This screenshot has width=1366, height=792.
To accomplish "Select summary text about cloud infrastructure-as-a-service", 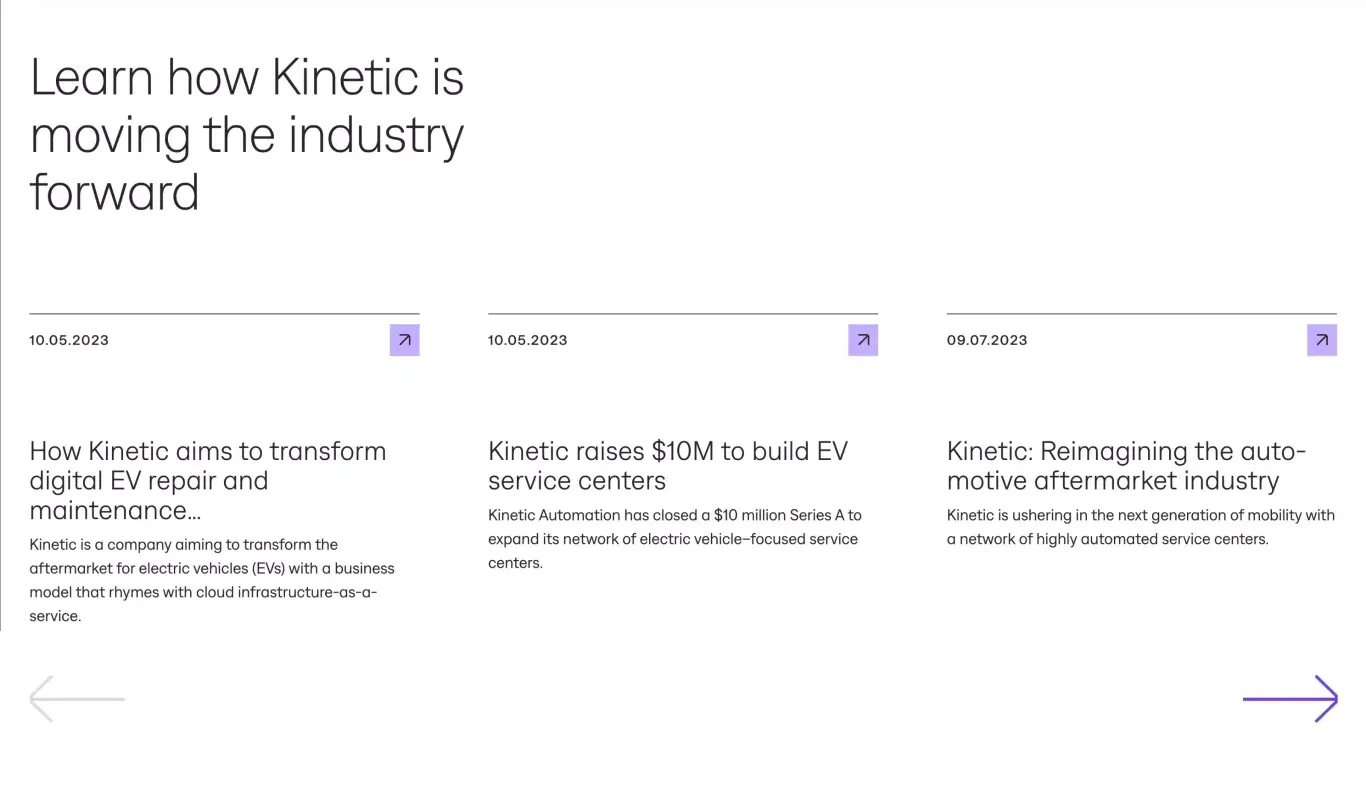I will point(212,580).
